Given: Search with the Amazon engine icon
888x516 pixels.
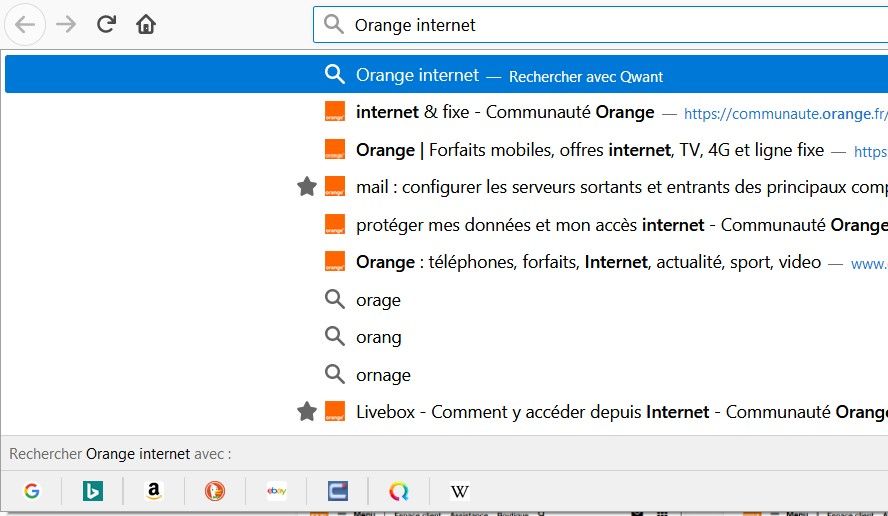Looking at the screenshot, I should pos(154,491).
